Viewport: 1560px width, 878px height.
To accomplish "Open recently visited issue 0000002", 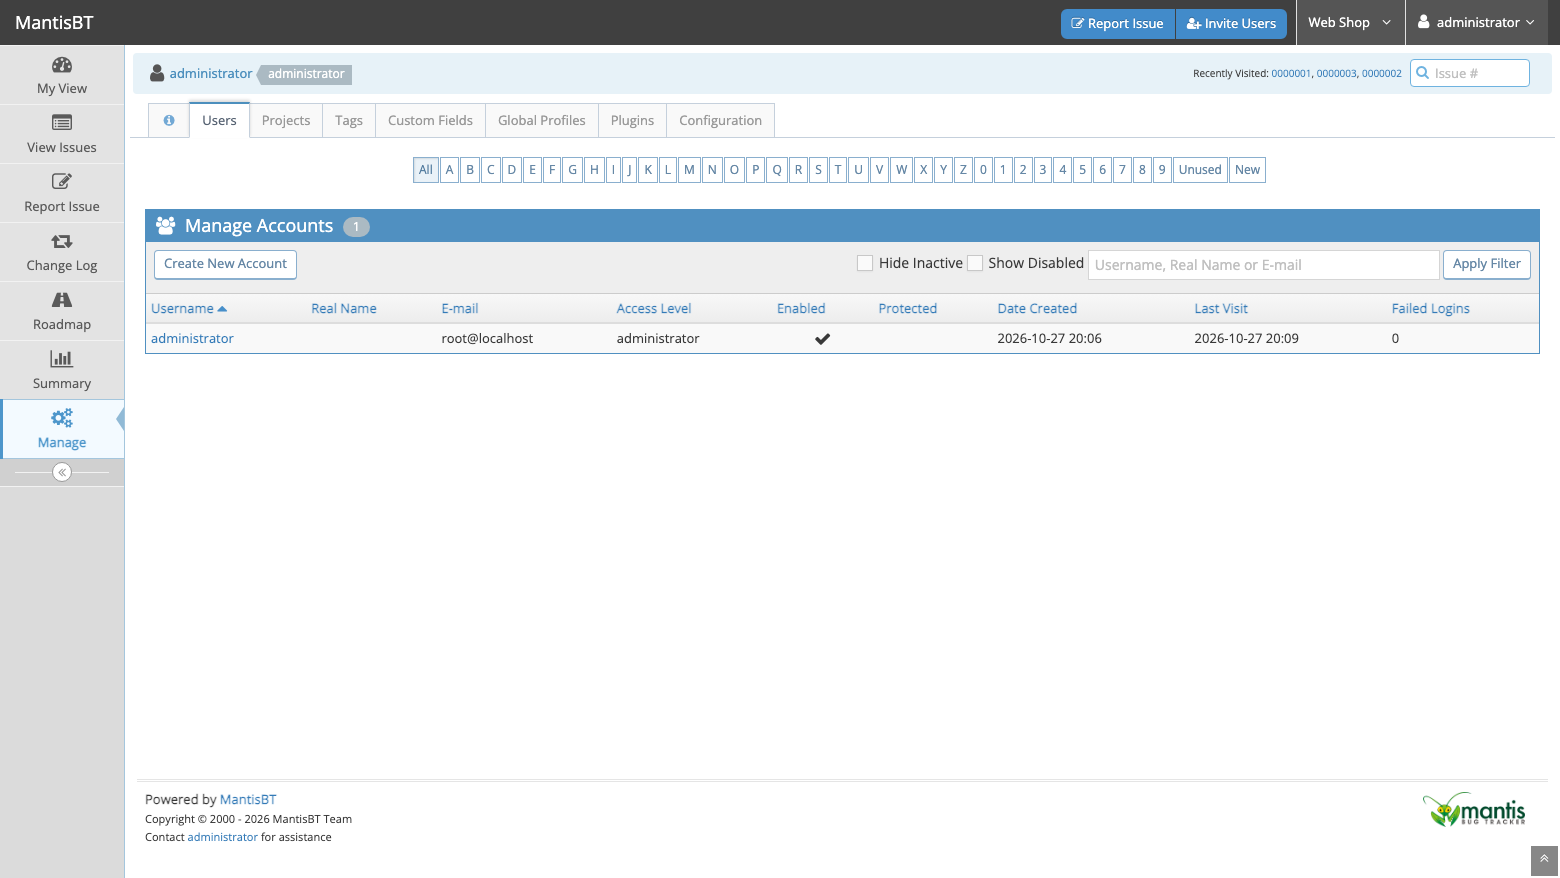I will (1382, 73).
